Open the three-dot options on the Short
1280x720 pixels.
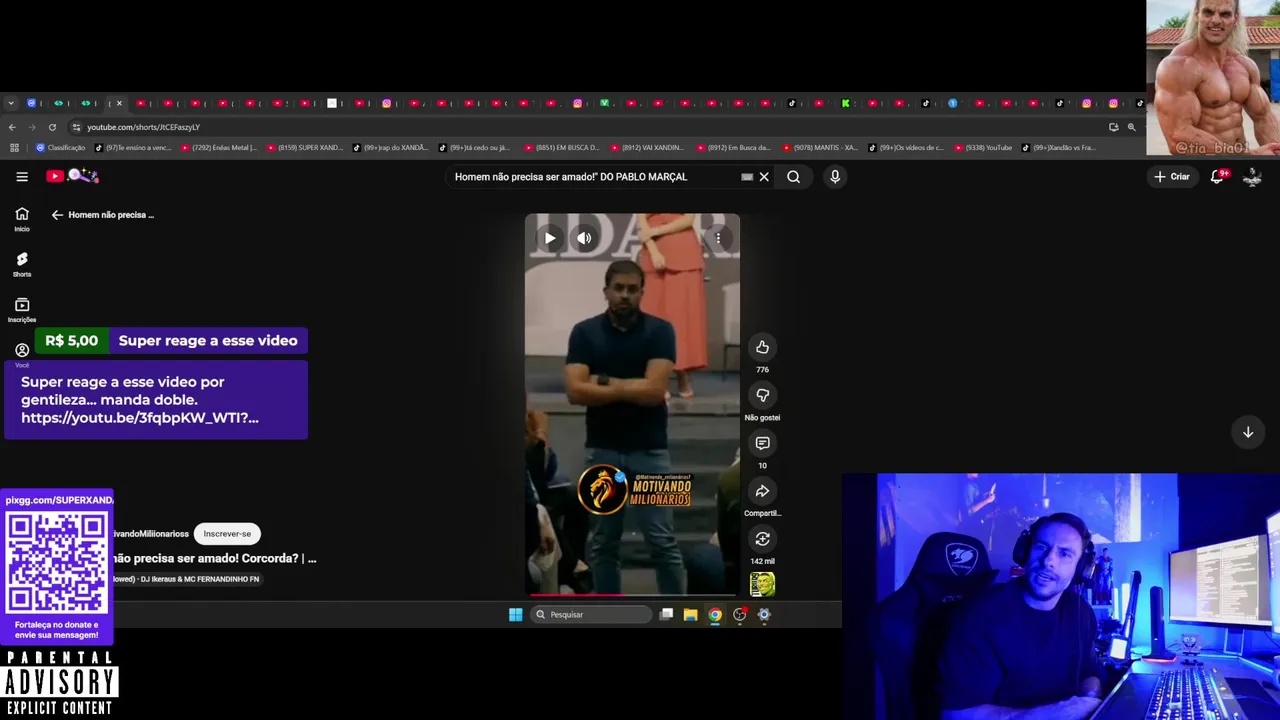coord(718,238)
